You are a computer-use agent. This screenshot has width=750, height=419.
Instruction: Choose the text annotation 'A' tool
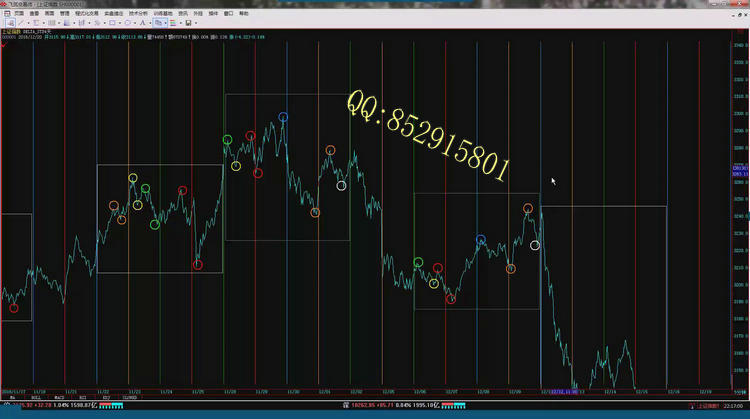[x=143, y=22]
